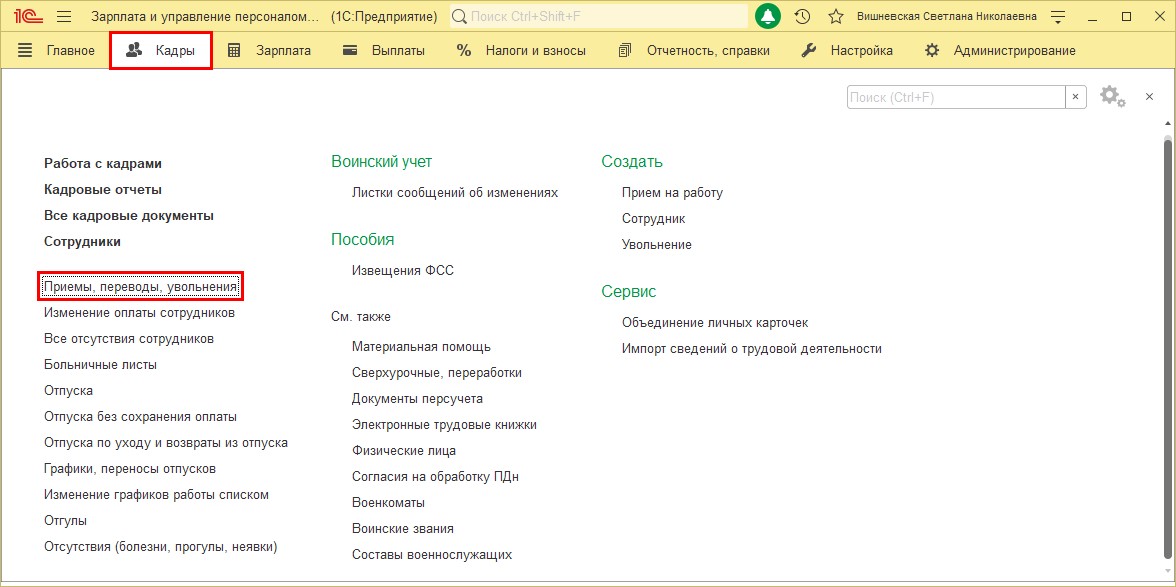Open the Главное section

click(x=70, y=51)
